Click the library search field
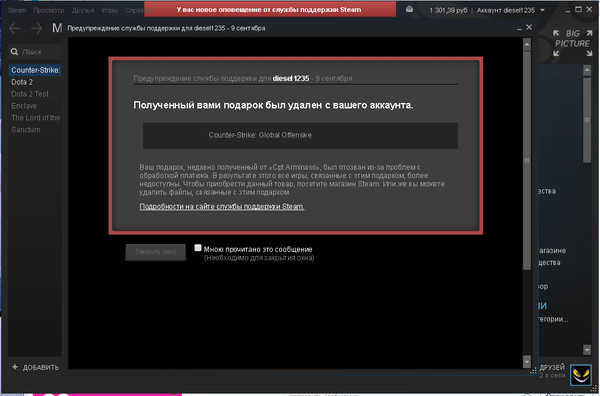Screen dimensions: 600x396 34,52
